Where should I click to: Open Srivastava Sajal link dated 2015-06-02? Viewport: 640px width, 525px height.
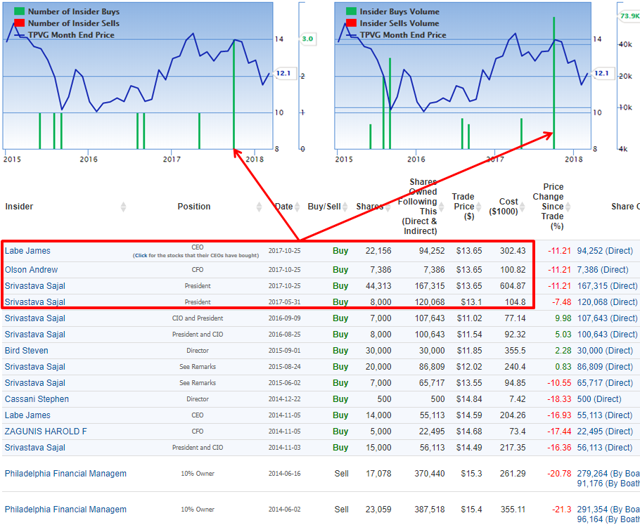35,383
